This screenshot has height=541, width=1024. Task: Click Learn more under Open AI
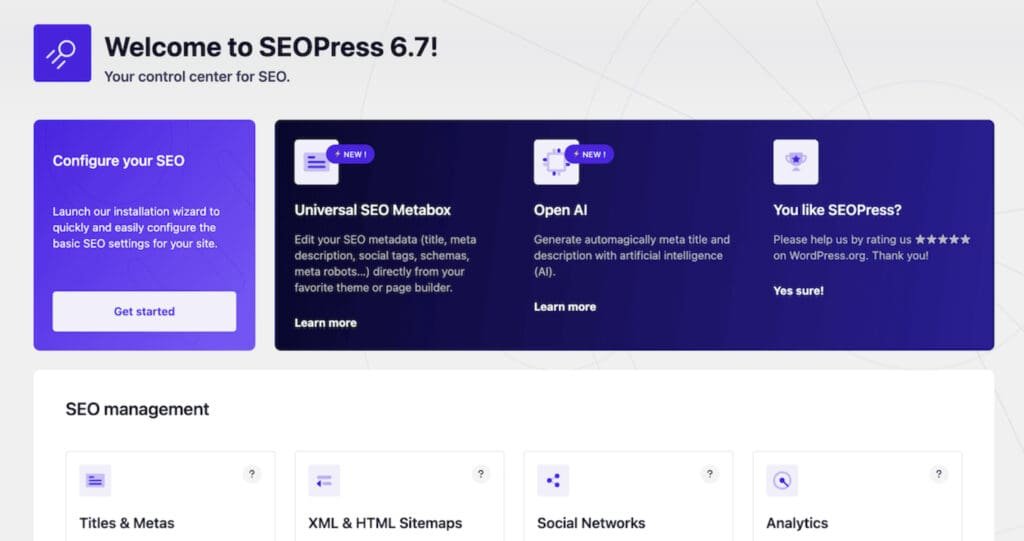coord(565,306)
